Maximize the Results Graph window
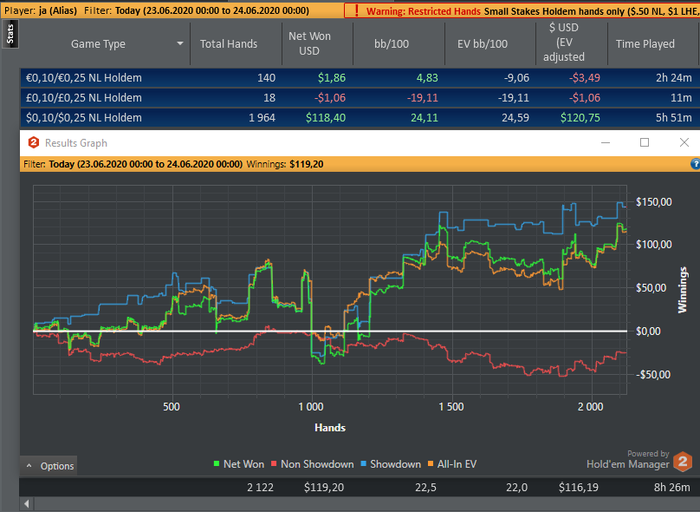This screenshot has width=700, height=512. click(644, 143)
